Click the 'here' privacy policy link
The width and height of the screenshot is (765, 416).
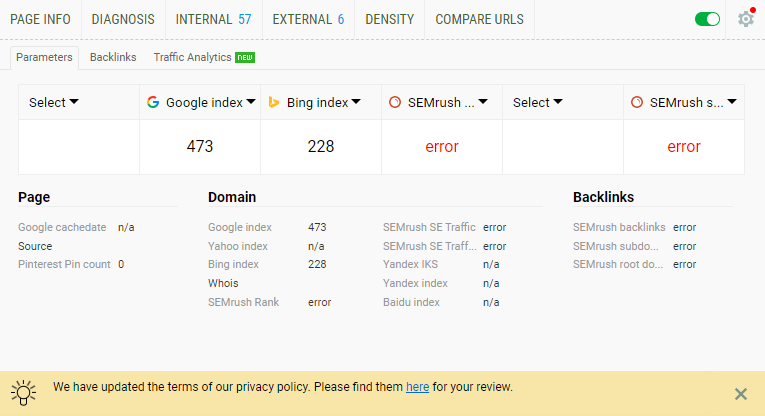[x=418, y=387]
